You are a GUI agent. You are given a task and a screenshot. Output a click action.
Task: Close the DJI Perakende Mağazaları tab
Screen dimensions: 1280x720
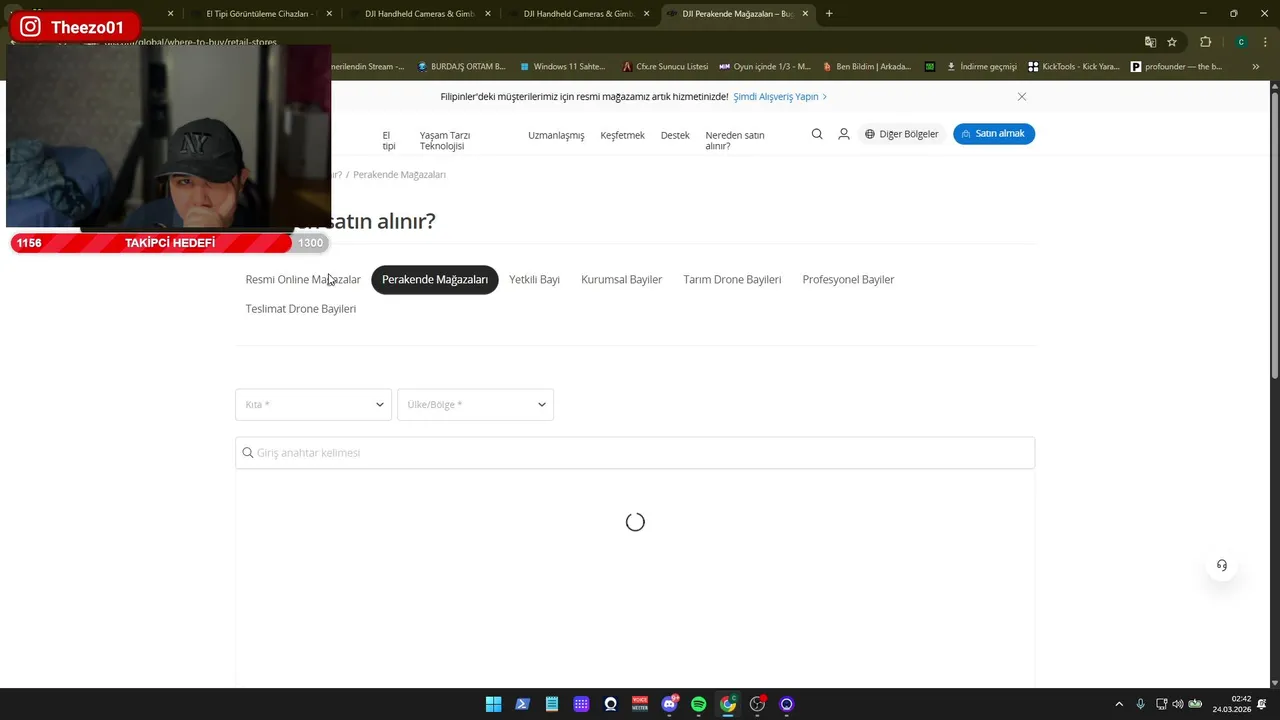point(804,14)
